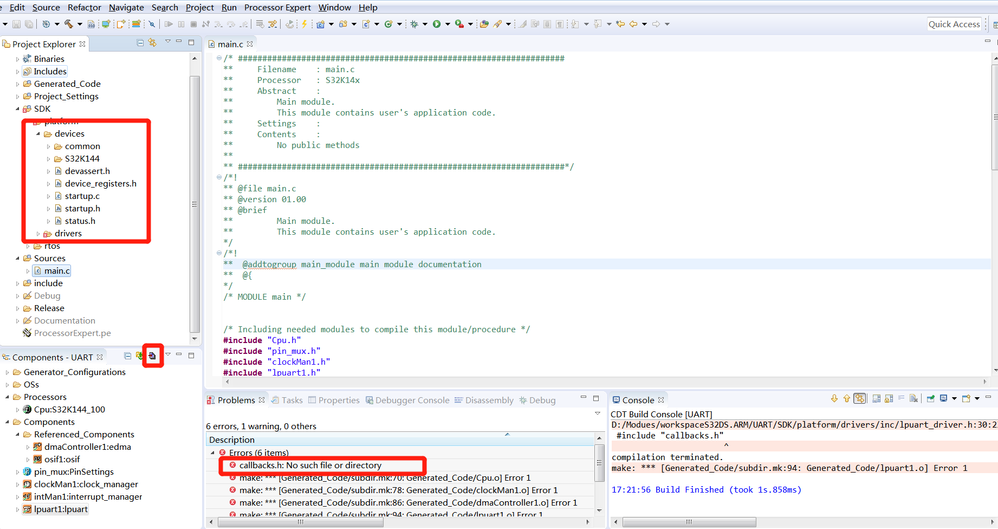Expand the S32K144 folder node

click(48, 159)
